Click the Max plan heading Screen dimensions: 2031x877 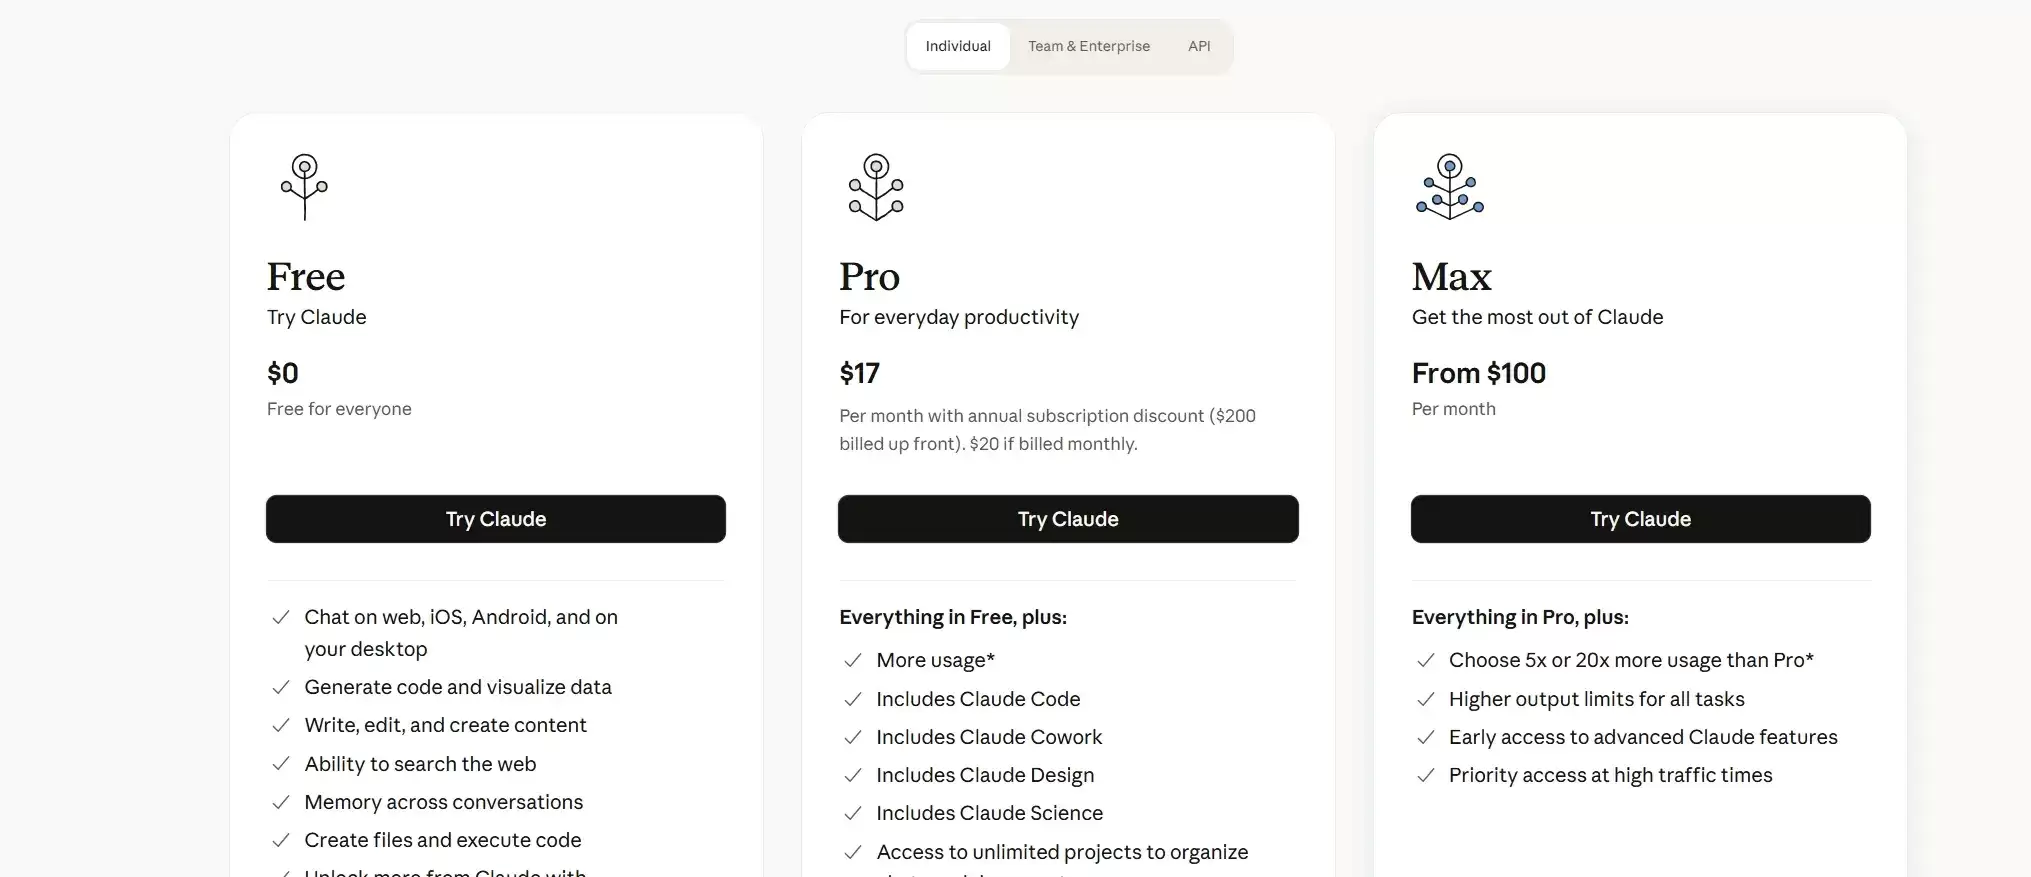pos(1451,277)
